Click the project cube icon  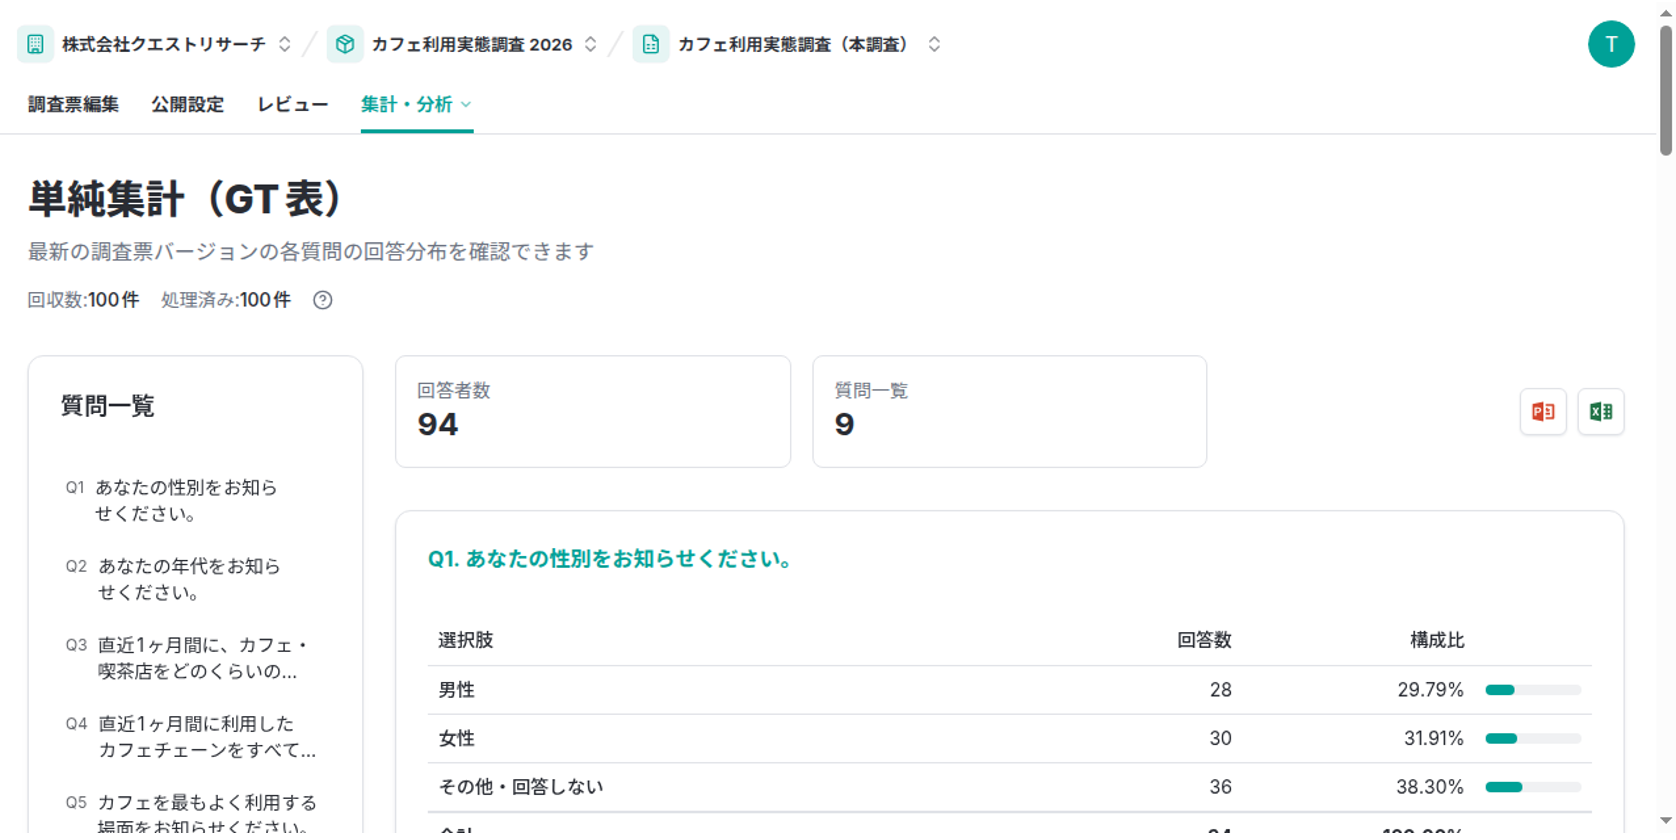(x=345, y=44)
